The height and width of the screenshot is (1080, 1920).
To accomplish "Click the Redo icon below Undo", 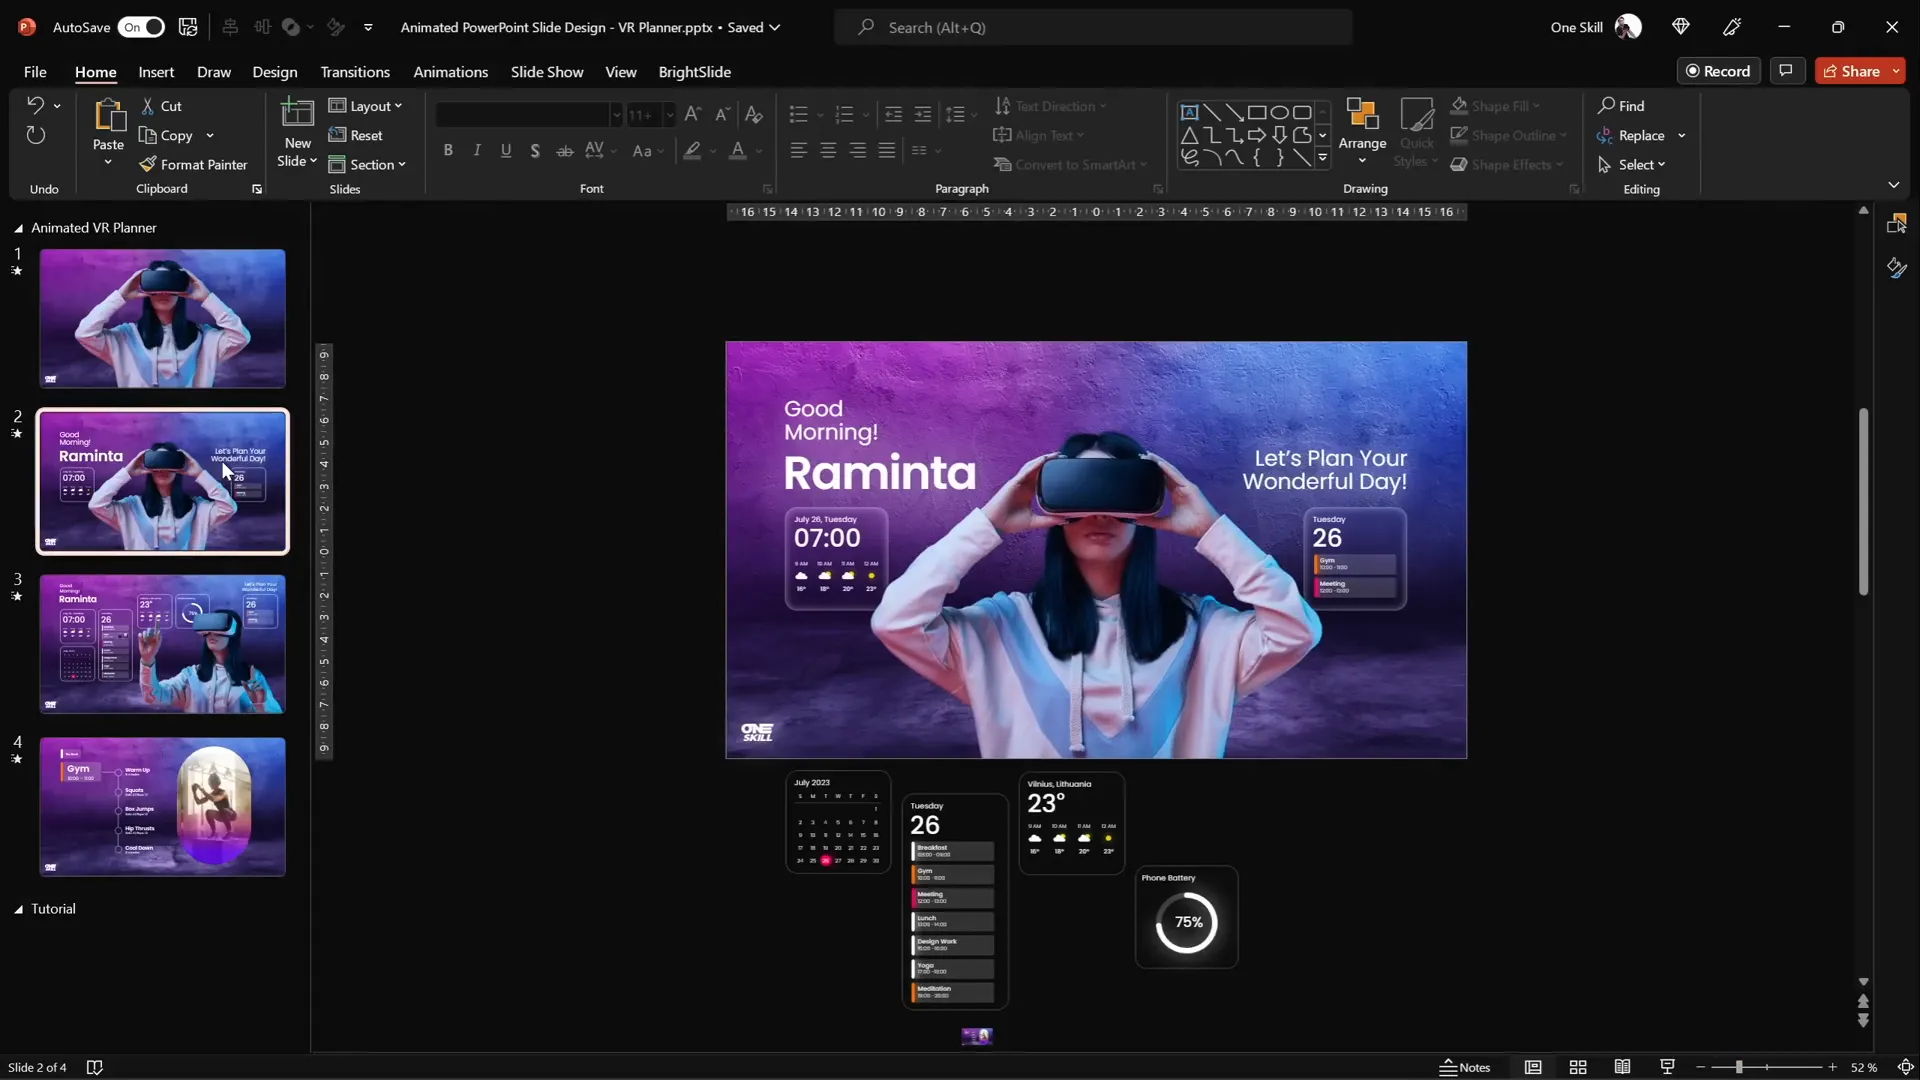I will 35,135.
